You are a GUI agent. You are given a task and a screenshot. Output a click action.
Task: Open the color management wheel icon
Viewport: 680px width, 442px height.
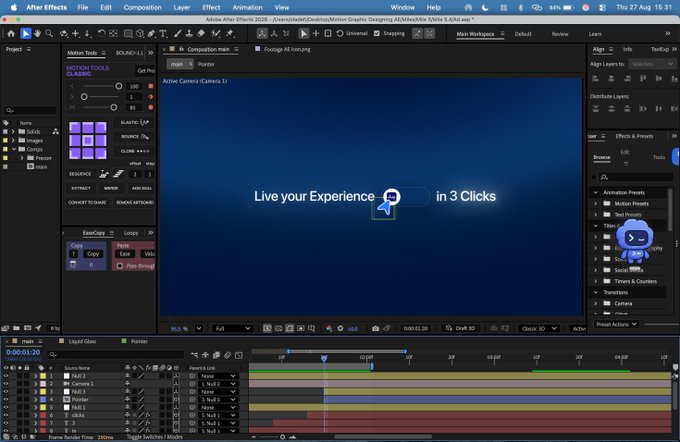pyautogui.click(x=329, y=328)
